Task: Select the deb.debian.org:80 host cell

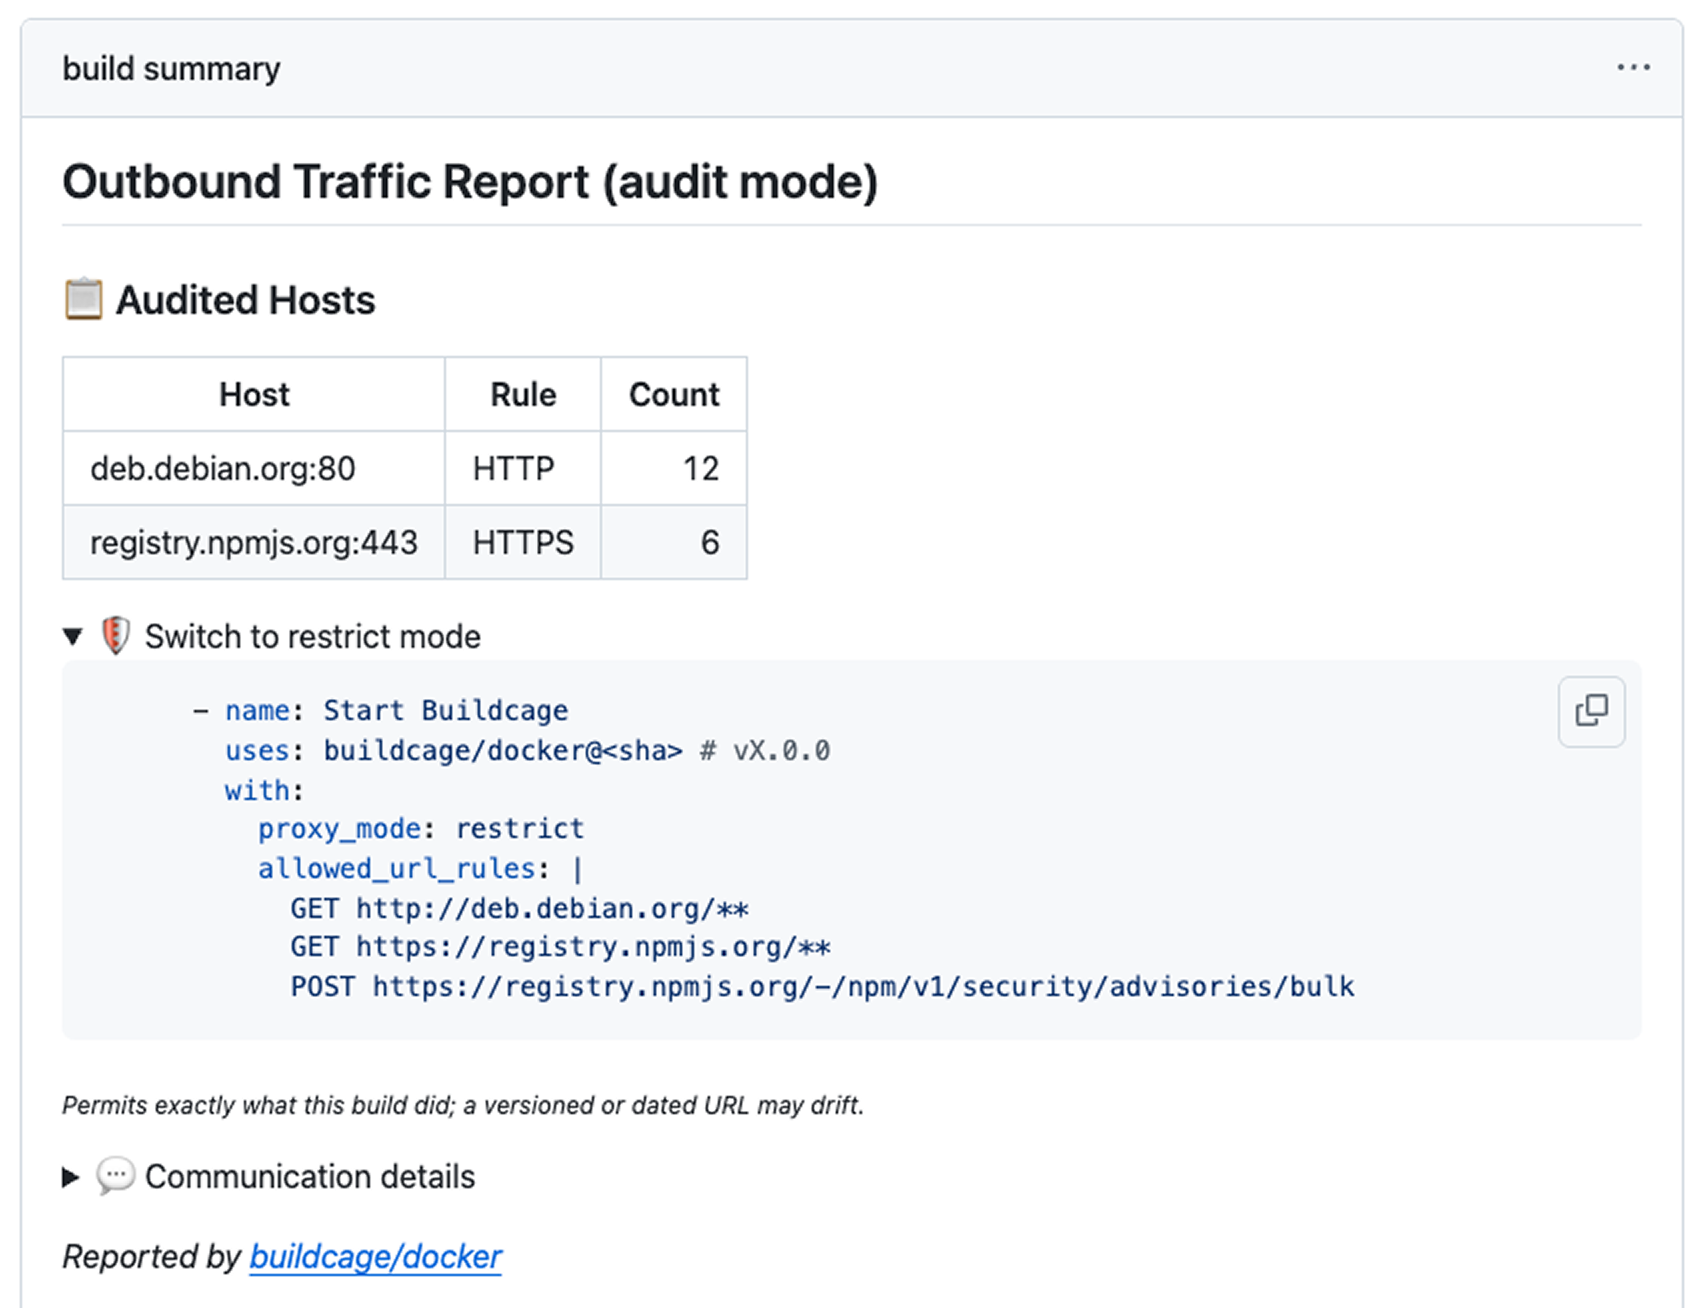Action: tap(254, 468)
